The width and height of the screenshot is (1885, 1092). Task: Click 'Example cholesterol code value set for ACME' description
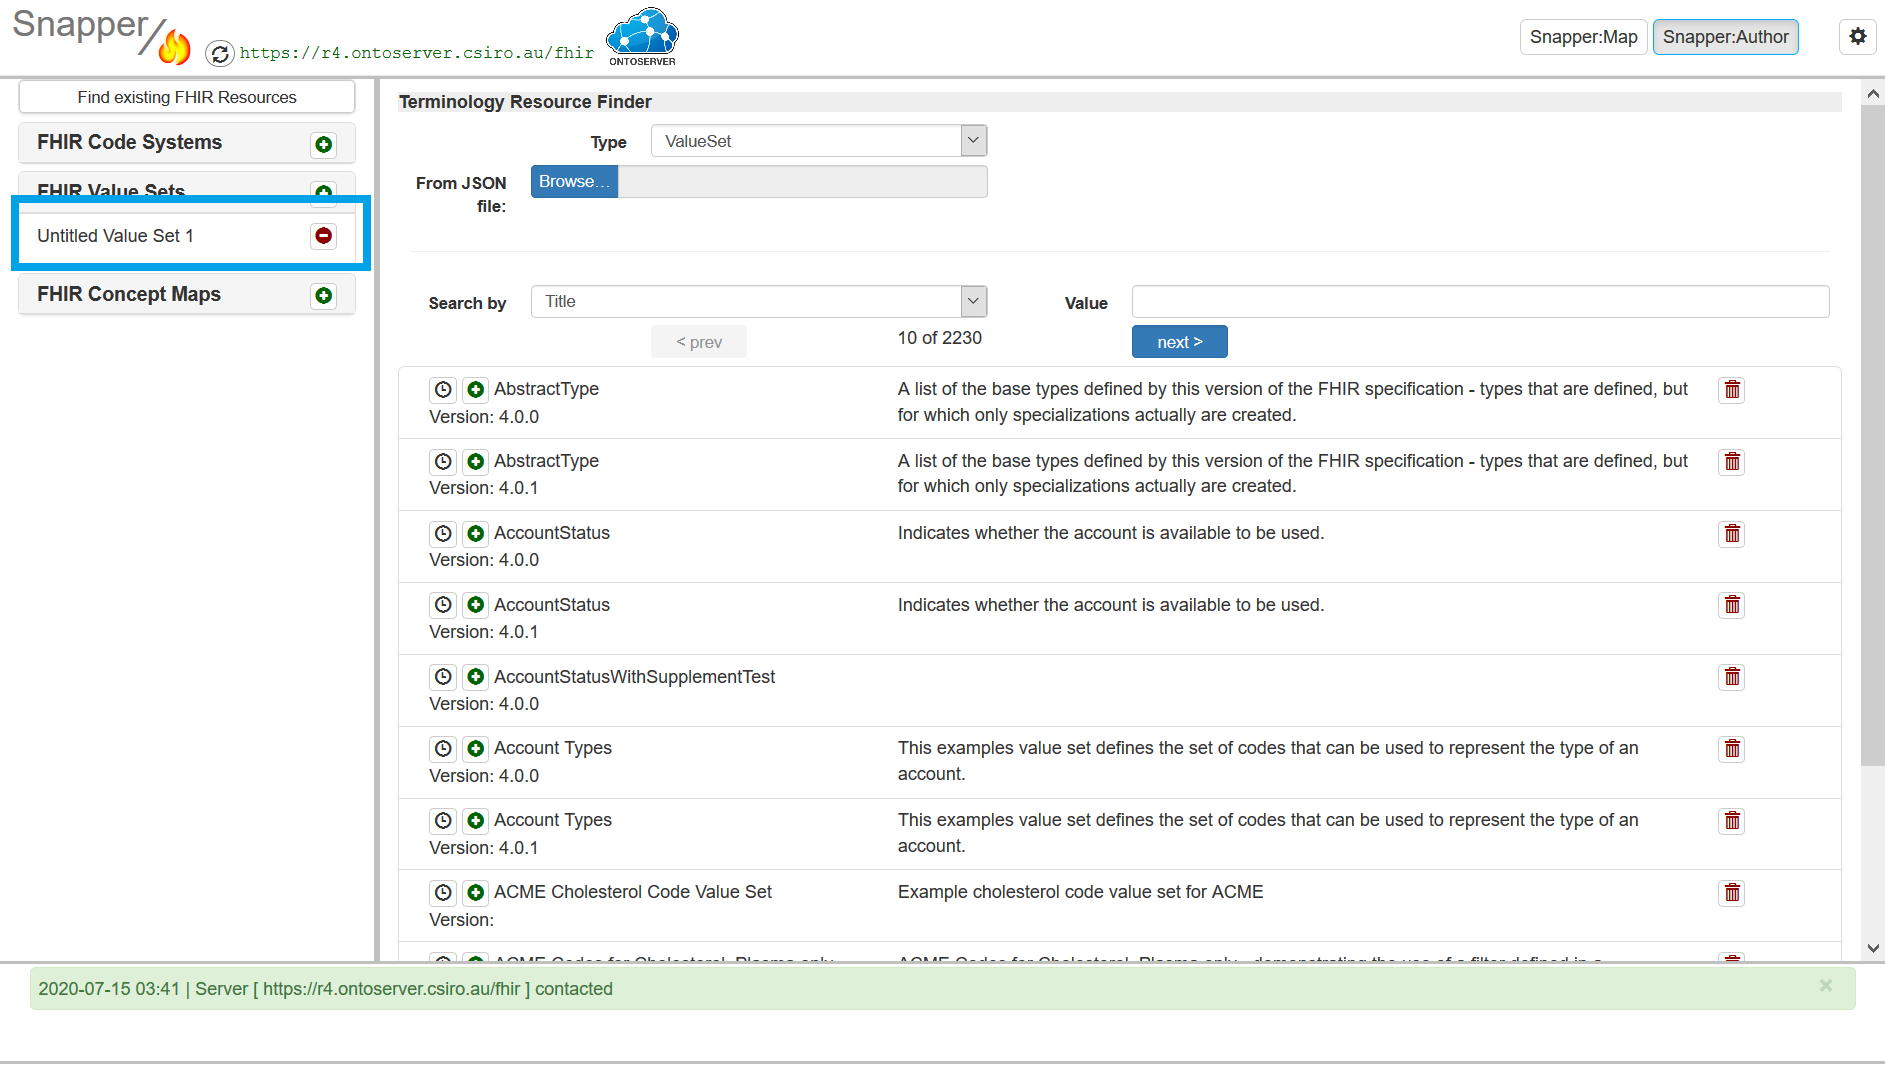tap(1080, 892)
